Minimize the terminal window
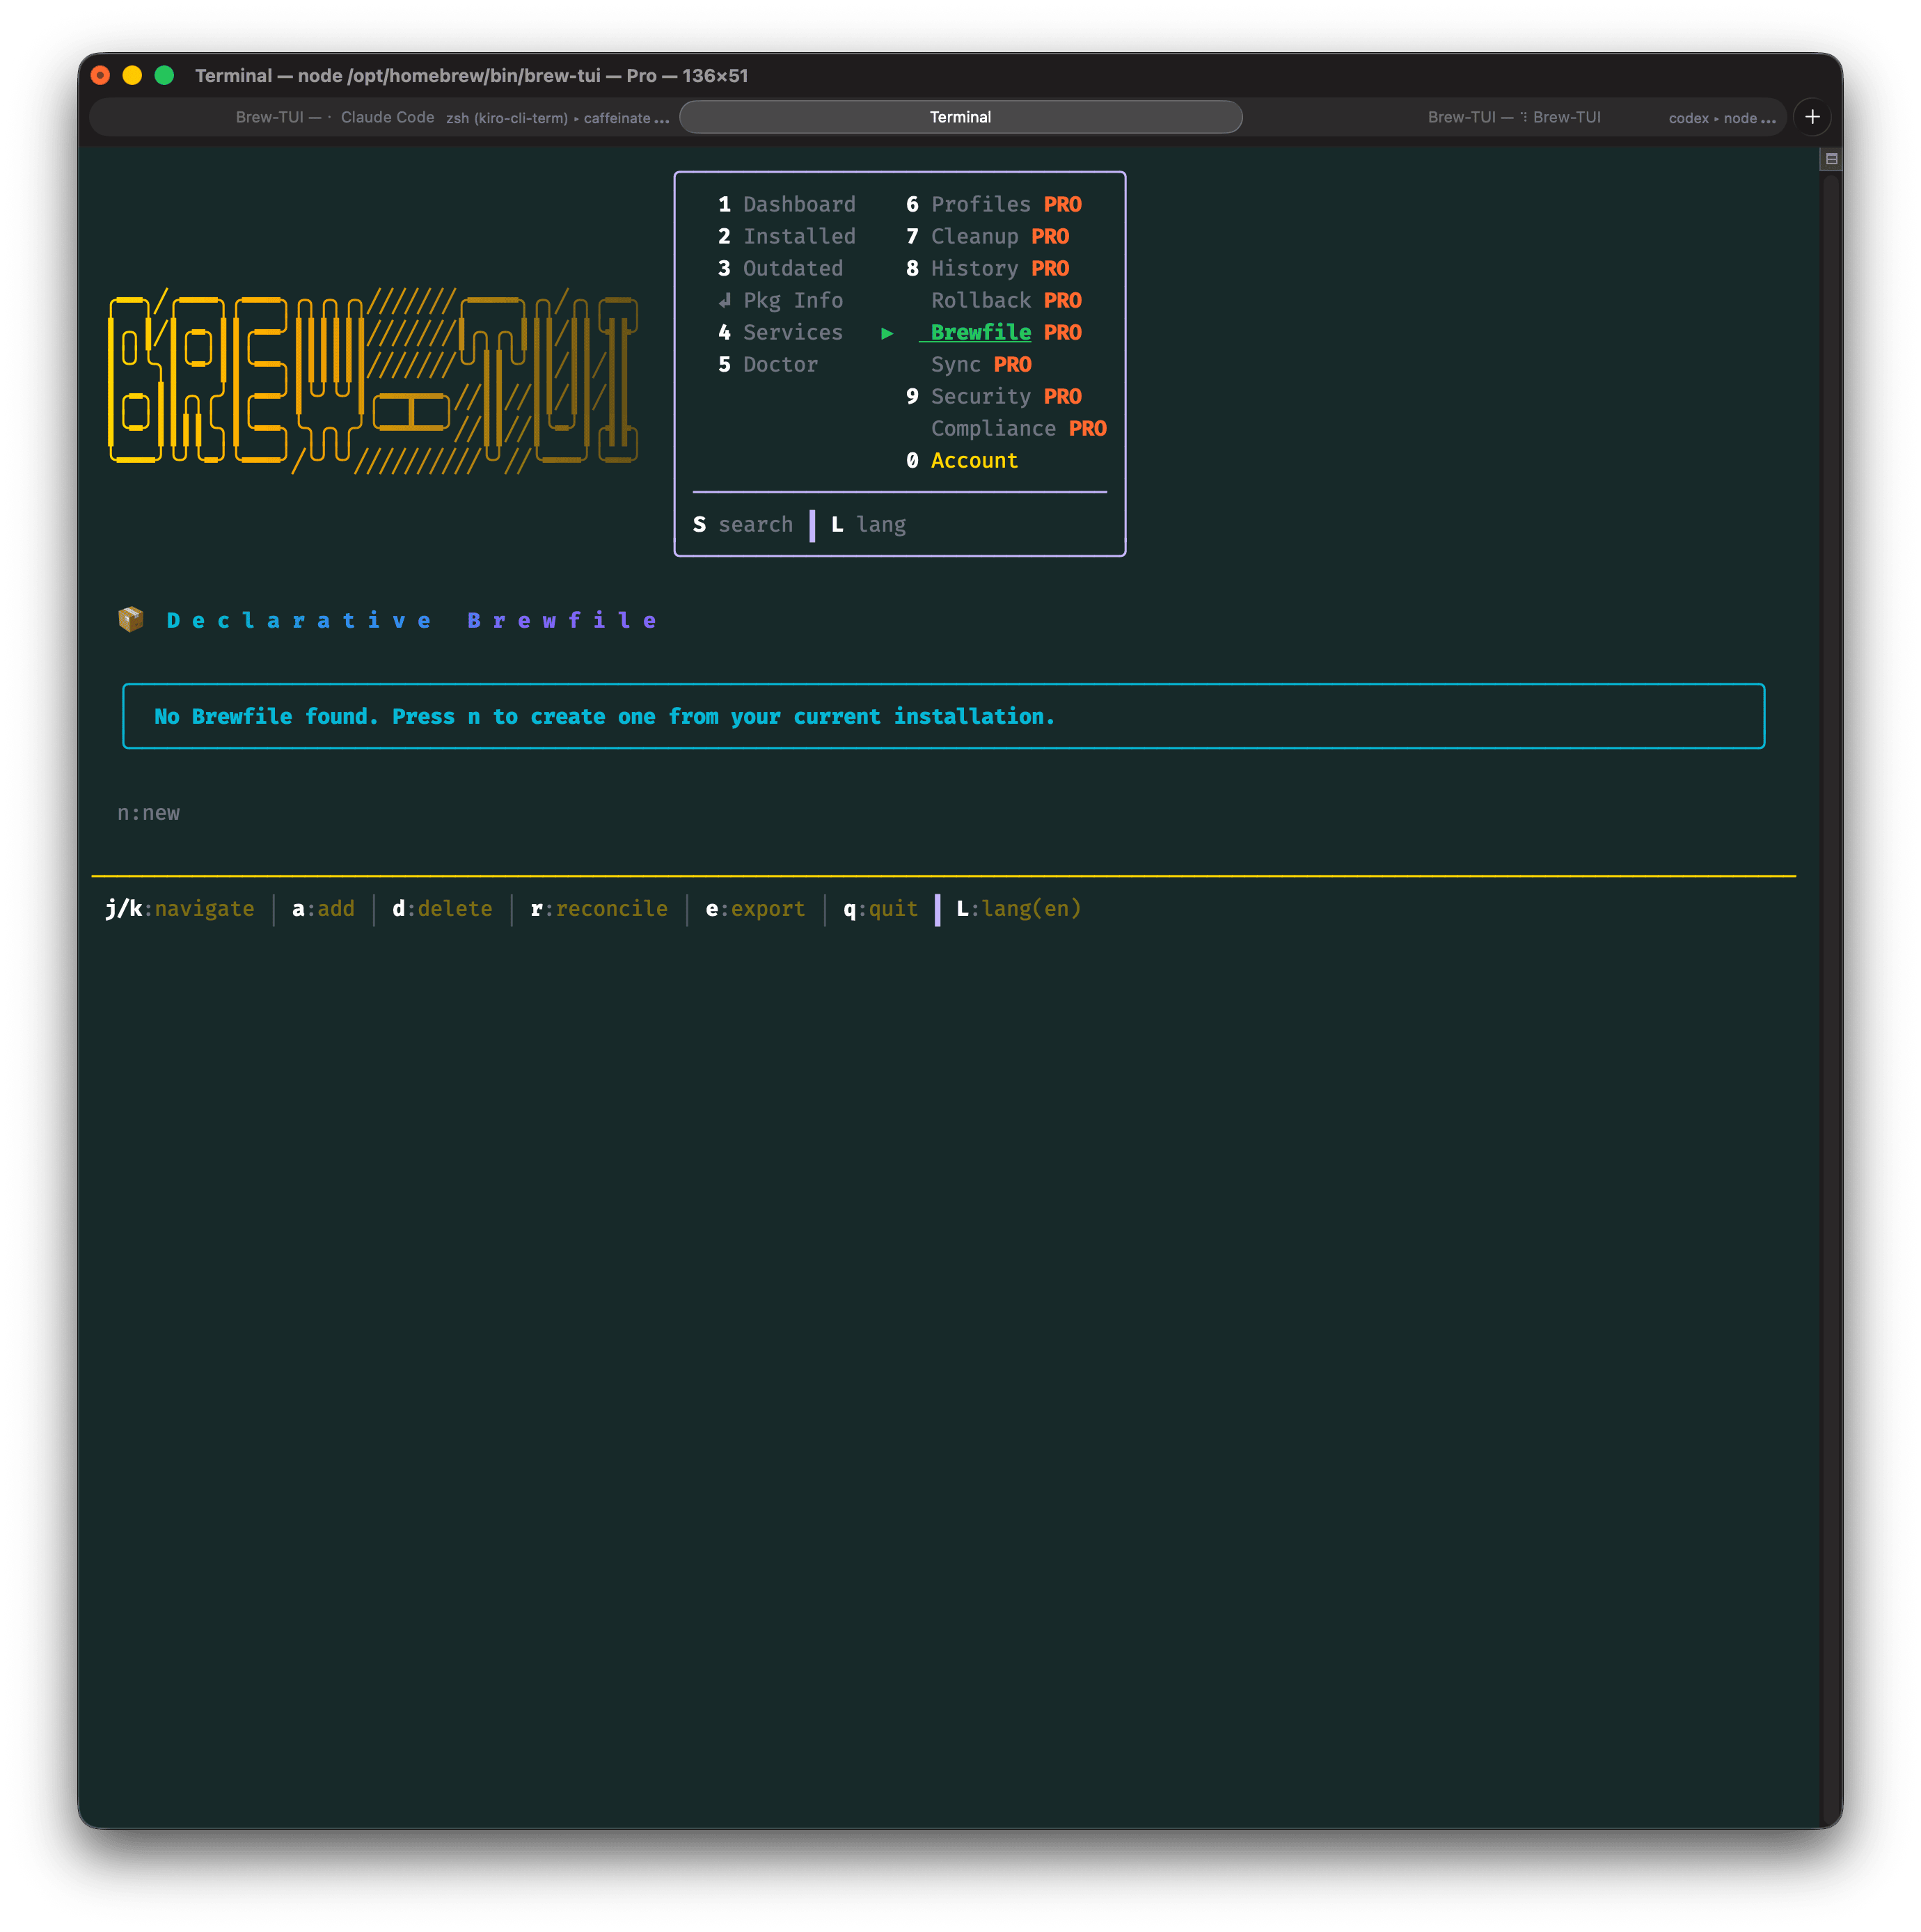This screenshot has width=1921, height=1932. 132,75
